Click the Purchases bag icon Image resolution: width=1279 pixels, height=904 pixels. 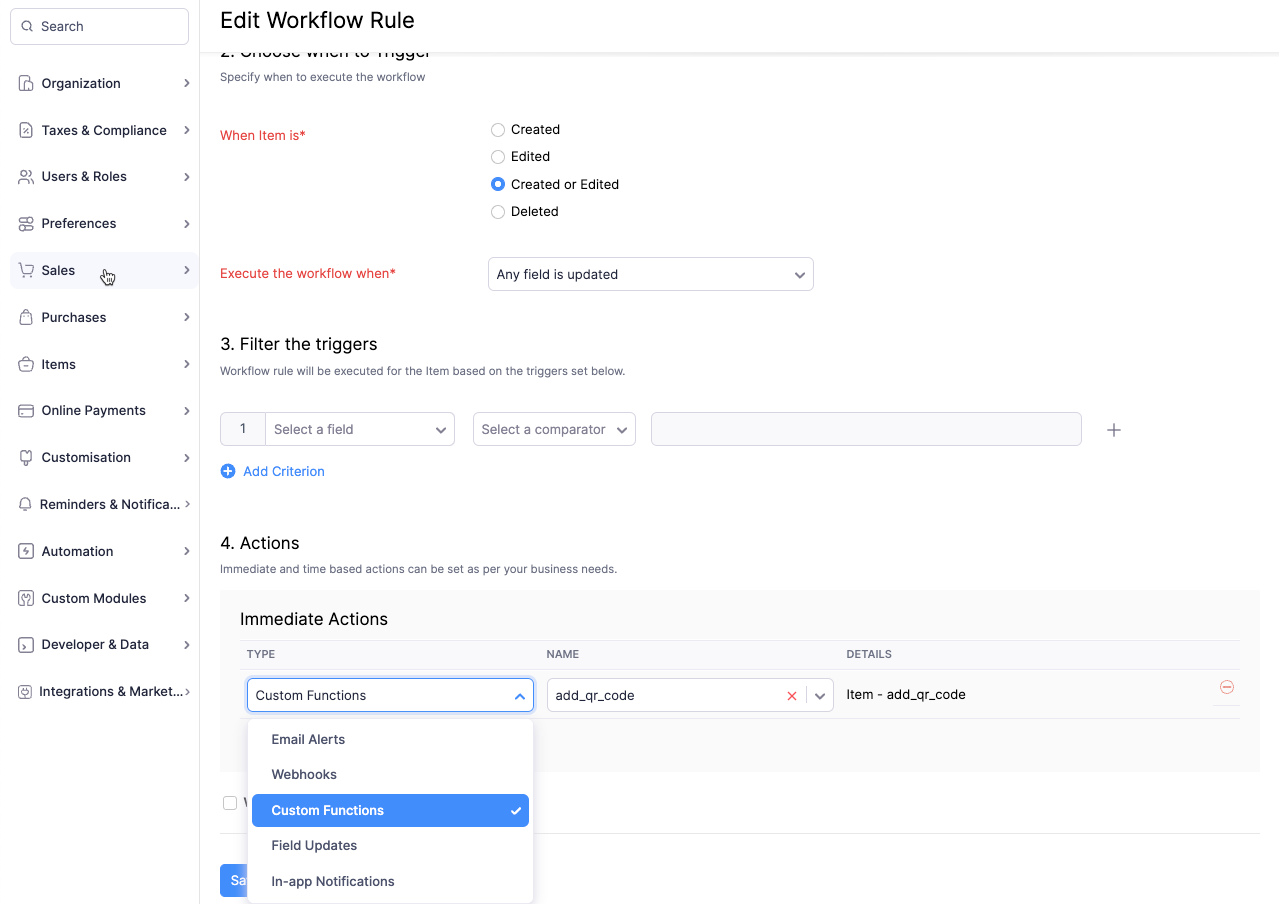(26, 317)
